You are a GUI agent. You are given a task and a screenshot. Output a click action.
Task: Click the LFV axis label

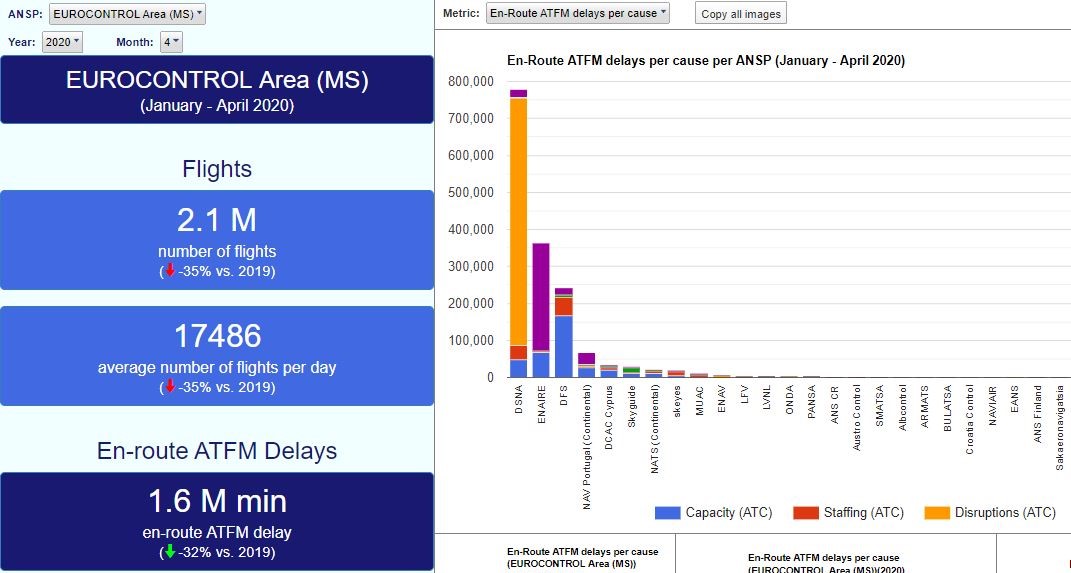point(745,395)
